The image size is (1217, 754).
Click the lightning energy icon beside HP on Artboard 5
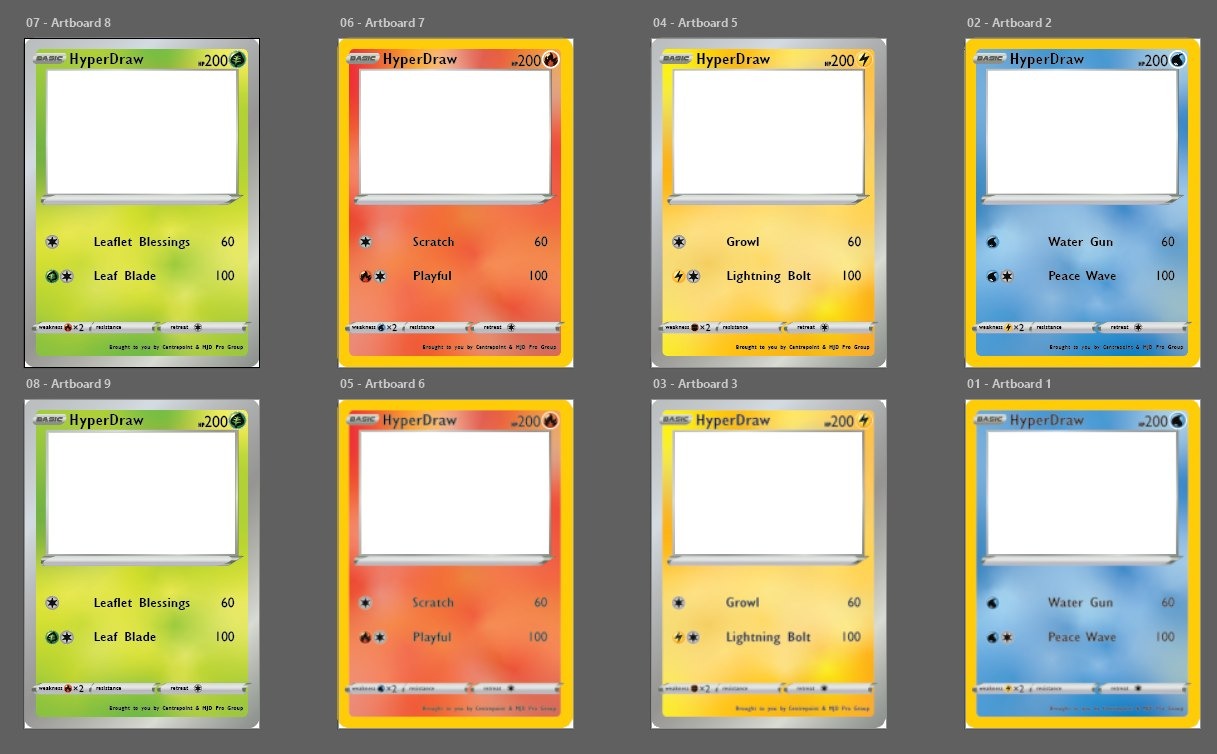click(x=865, y=60)
